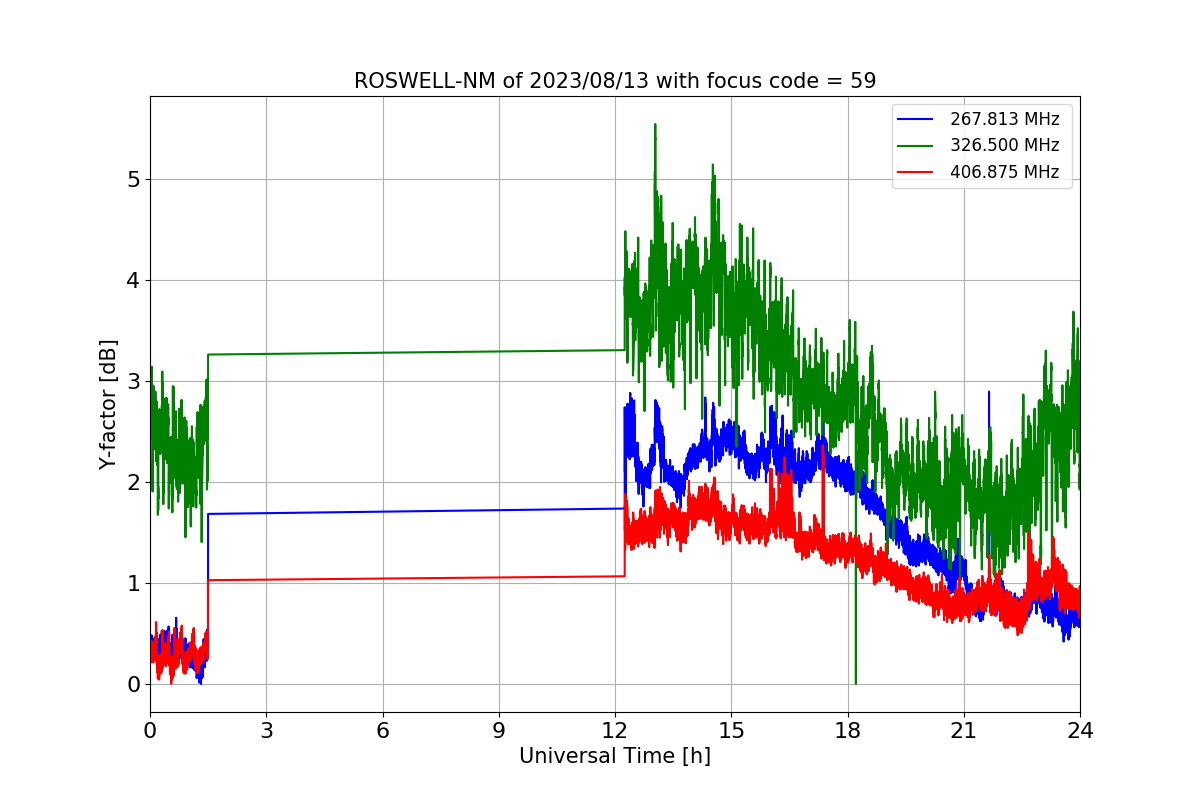Click x-axis tick label '24'

click(x=1080, y=731)
